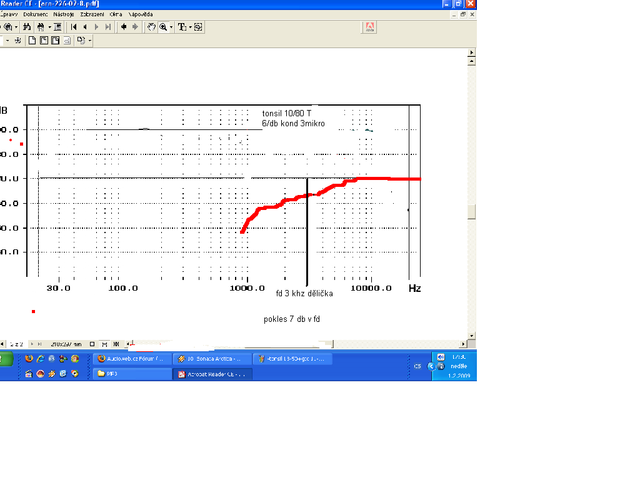Click the greyed reflow page icon
Image resolution: width=640 pixels, height=480 pixels.
click(x=67, y=40)
